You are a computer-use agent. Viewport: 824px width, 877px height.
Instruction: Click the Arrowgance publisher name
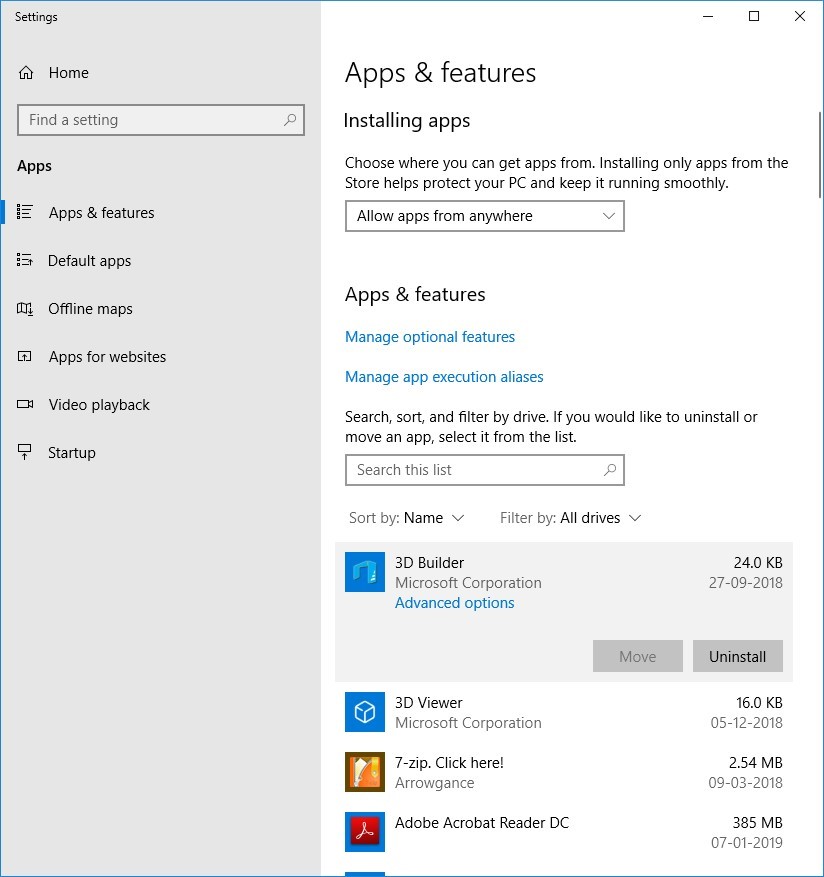point(435,783)
